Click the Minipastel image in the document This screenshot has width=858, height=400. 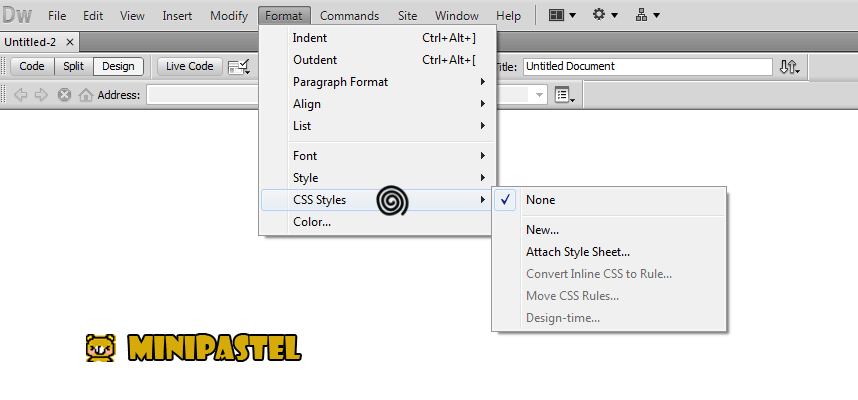[x=194, y=348]
